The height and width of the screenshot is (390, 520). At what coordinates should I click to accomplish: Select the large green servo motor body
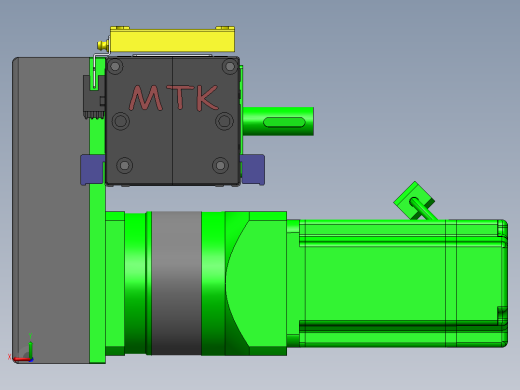click(x=403, y=283)
